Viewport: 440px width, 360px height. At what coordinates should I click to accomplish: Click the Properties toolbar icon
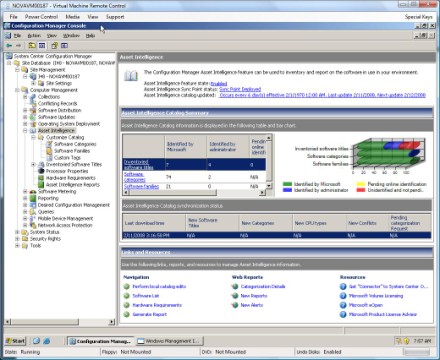(55, 45)
